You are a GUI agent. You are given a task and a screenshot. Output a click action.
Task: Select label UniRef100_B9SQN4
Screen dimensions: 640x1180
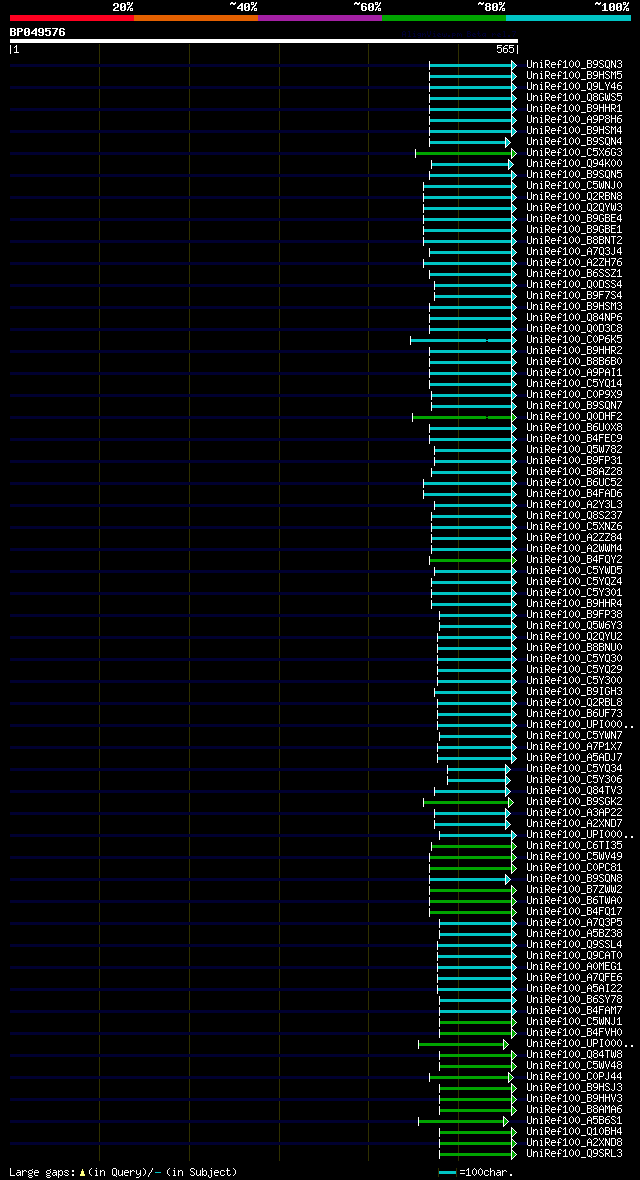click(574, 141)
